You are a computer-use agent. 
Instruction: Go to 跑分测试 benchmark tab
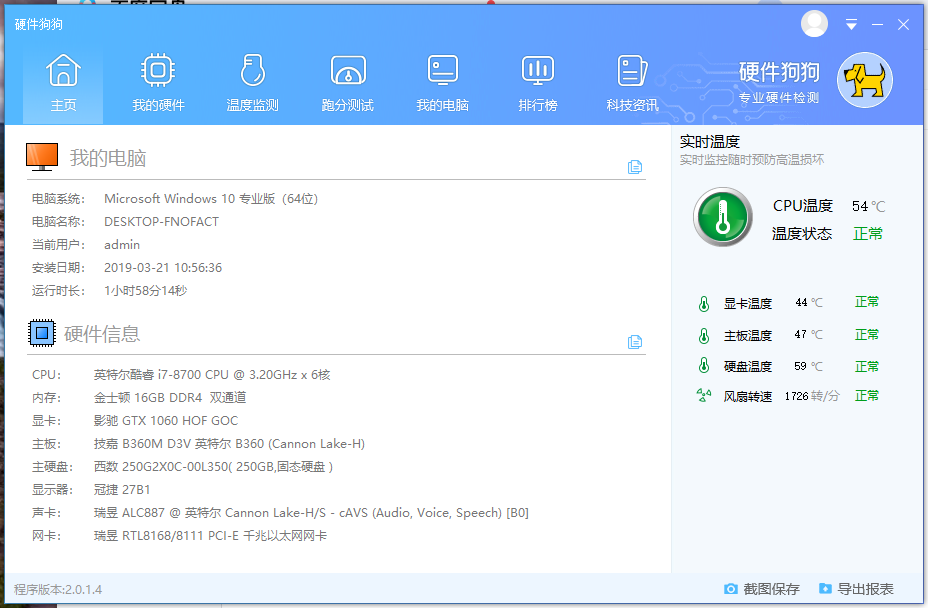point(347,83)
